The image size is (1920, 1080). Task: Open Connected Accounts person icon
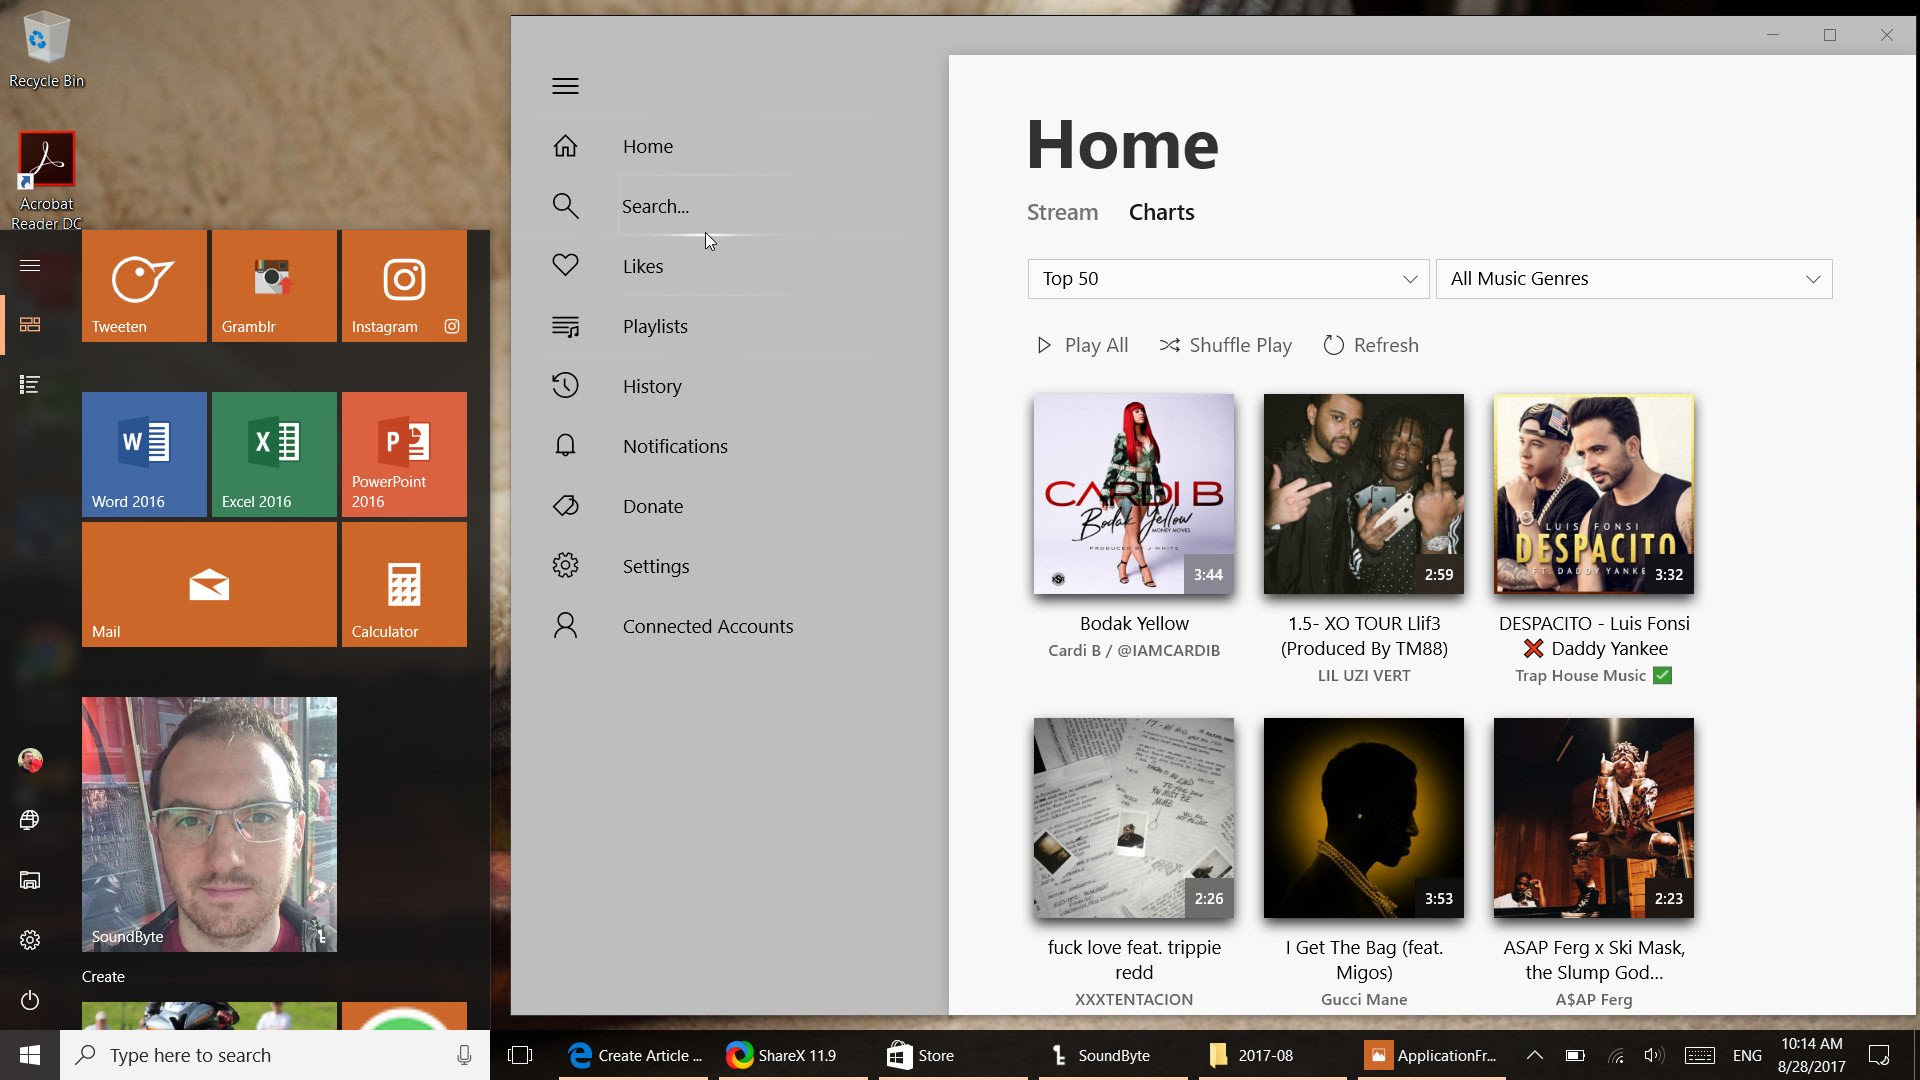(x=565, y=626)
